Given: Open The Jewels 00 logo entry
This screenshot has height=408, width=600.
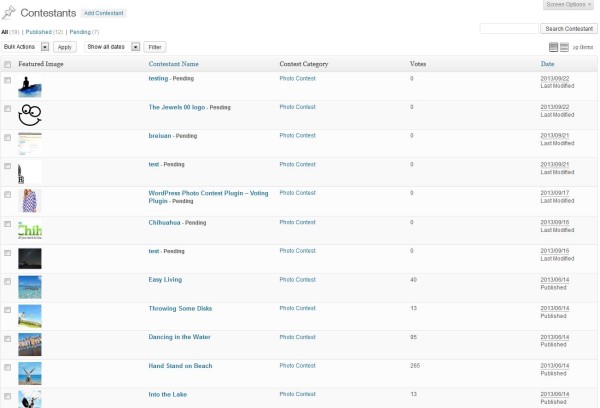Looking at the screenshot, I should [x=177, y=108].
